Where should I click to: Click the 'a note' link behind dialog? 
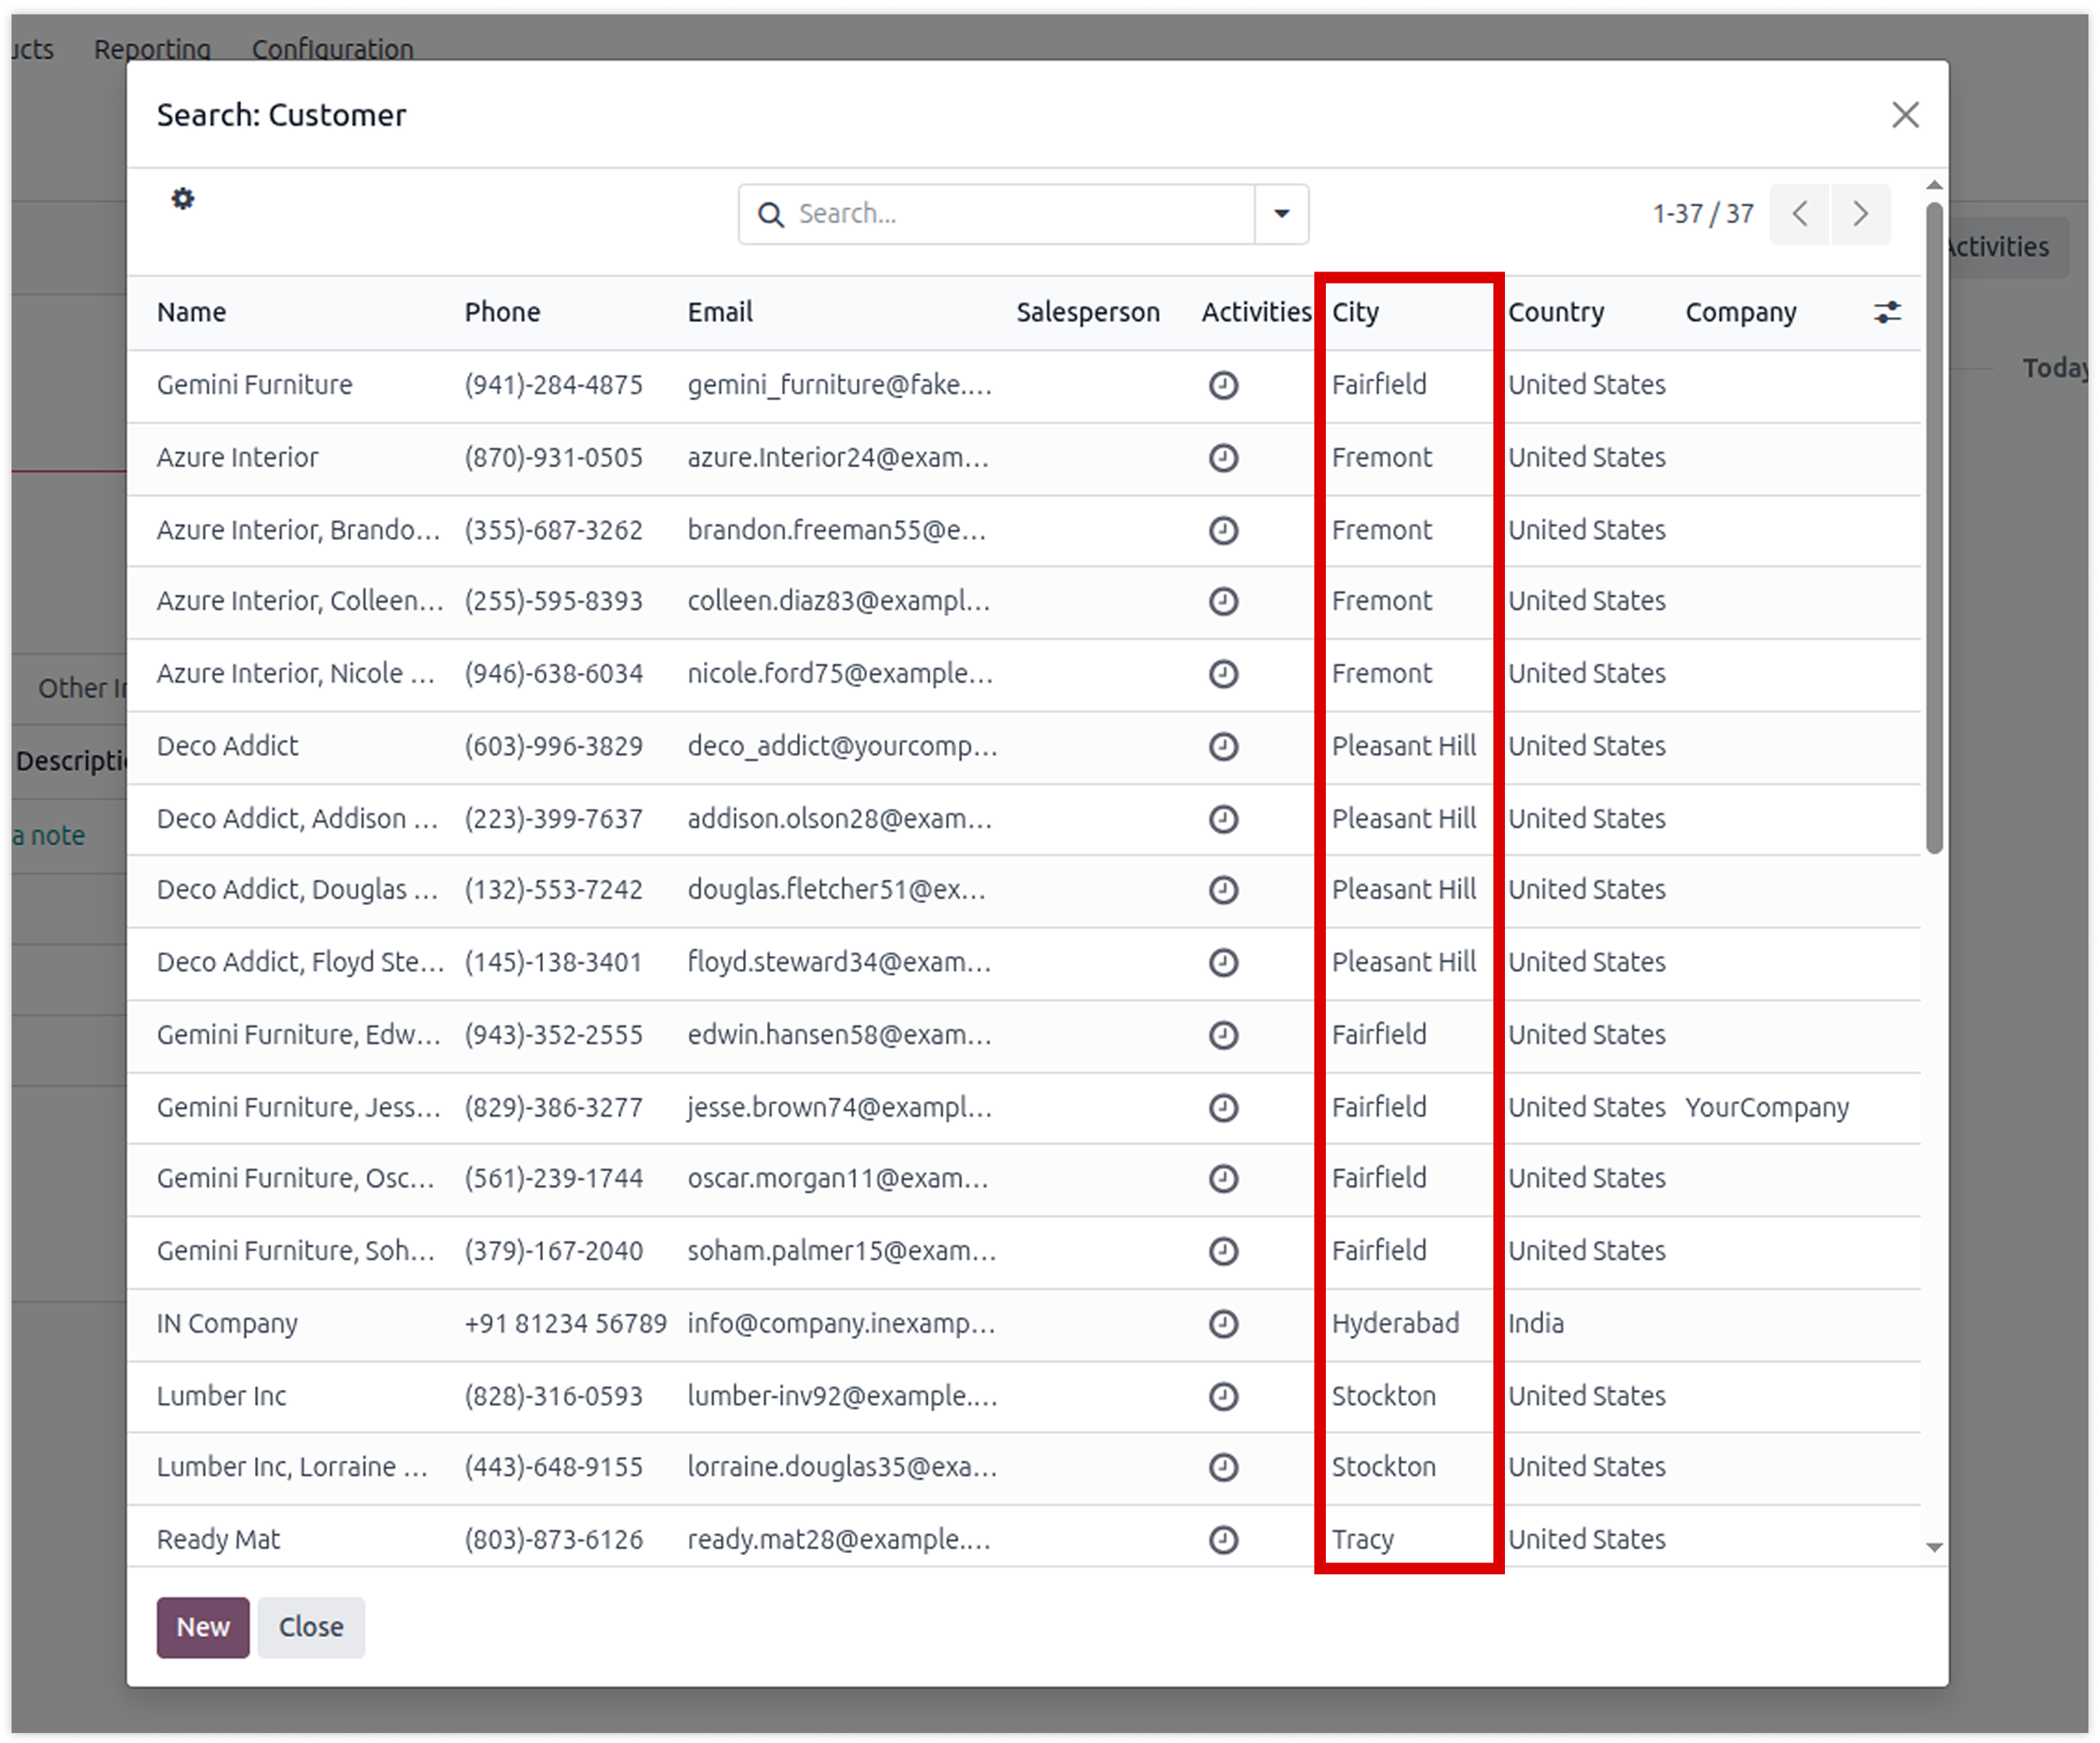[x=48, y=835]
